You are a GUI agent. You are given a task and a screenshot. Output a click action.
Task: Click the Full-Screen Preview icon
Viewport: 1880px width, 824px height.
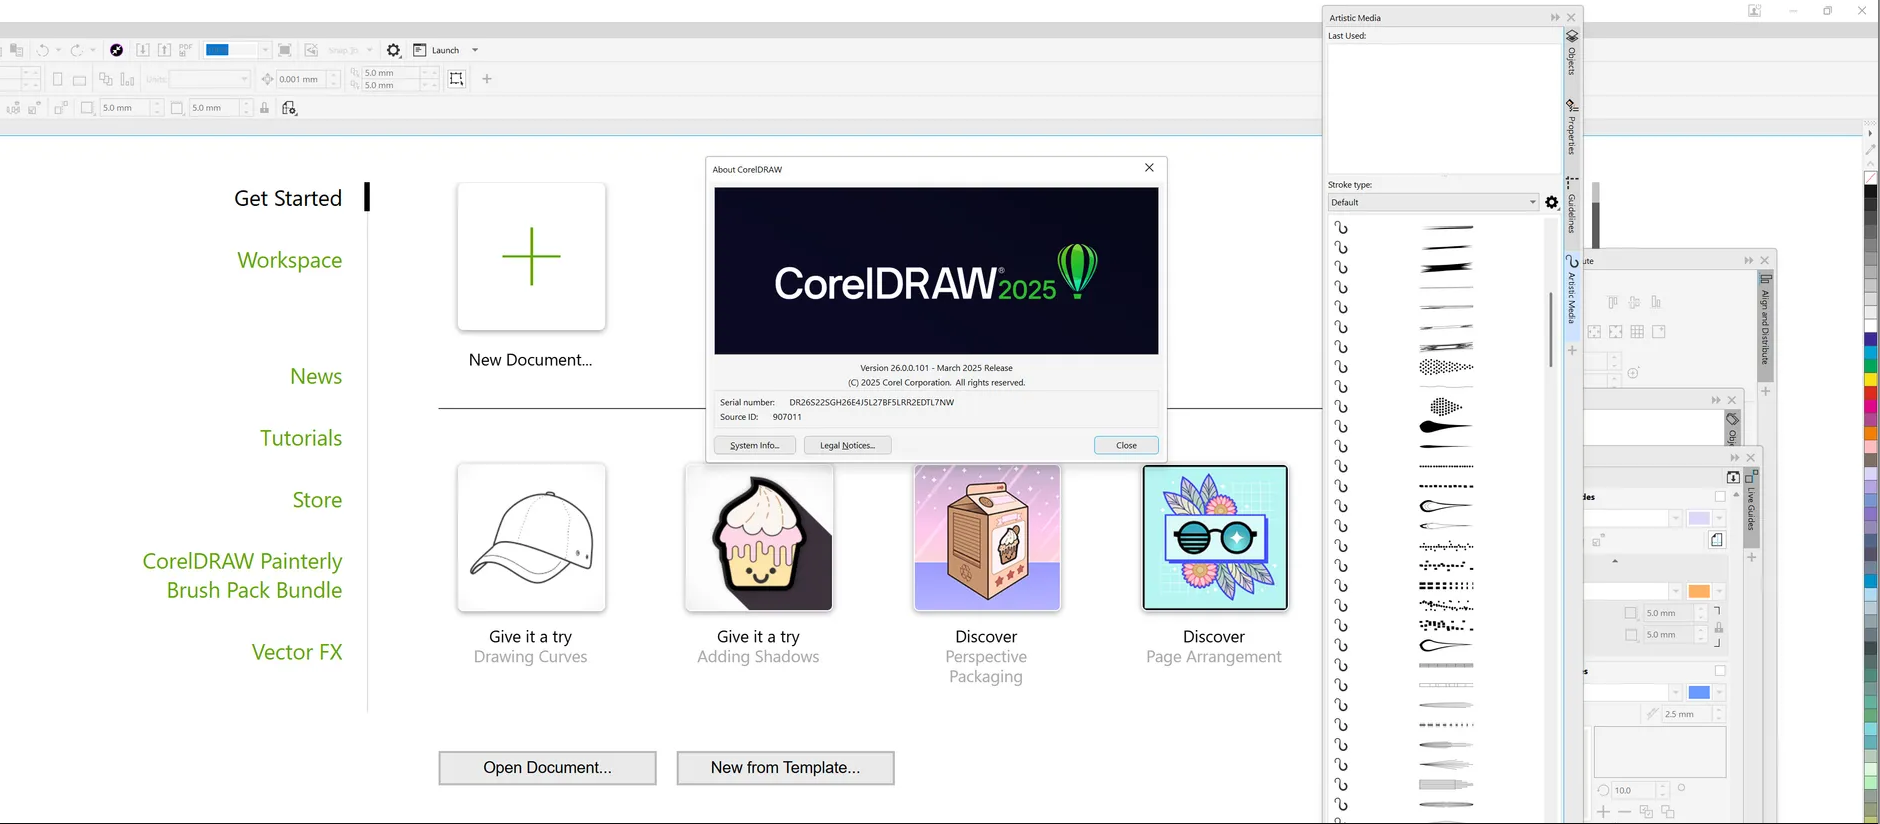coord(285,50)
